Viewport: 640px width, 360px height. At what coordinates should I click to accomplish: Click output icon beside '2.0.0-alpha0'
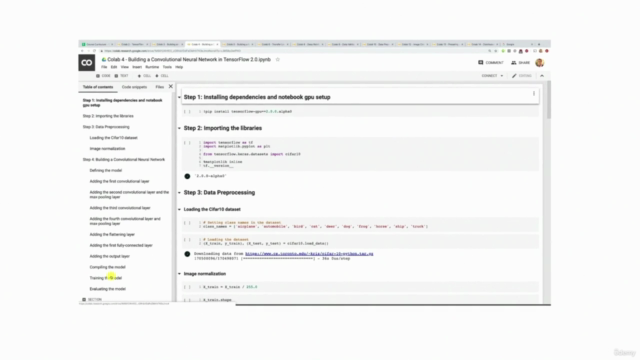pyautogui.click(x=187, y=176)
